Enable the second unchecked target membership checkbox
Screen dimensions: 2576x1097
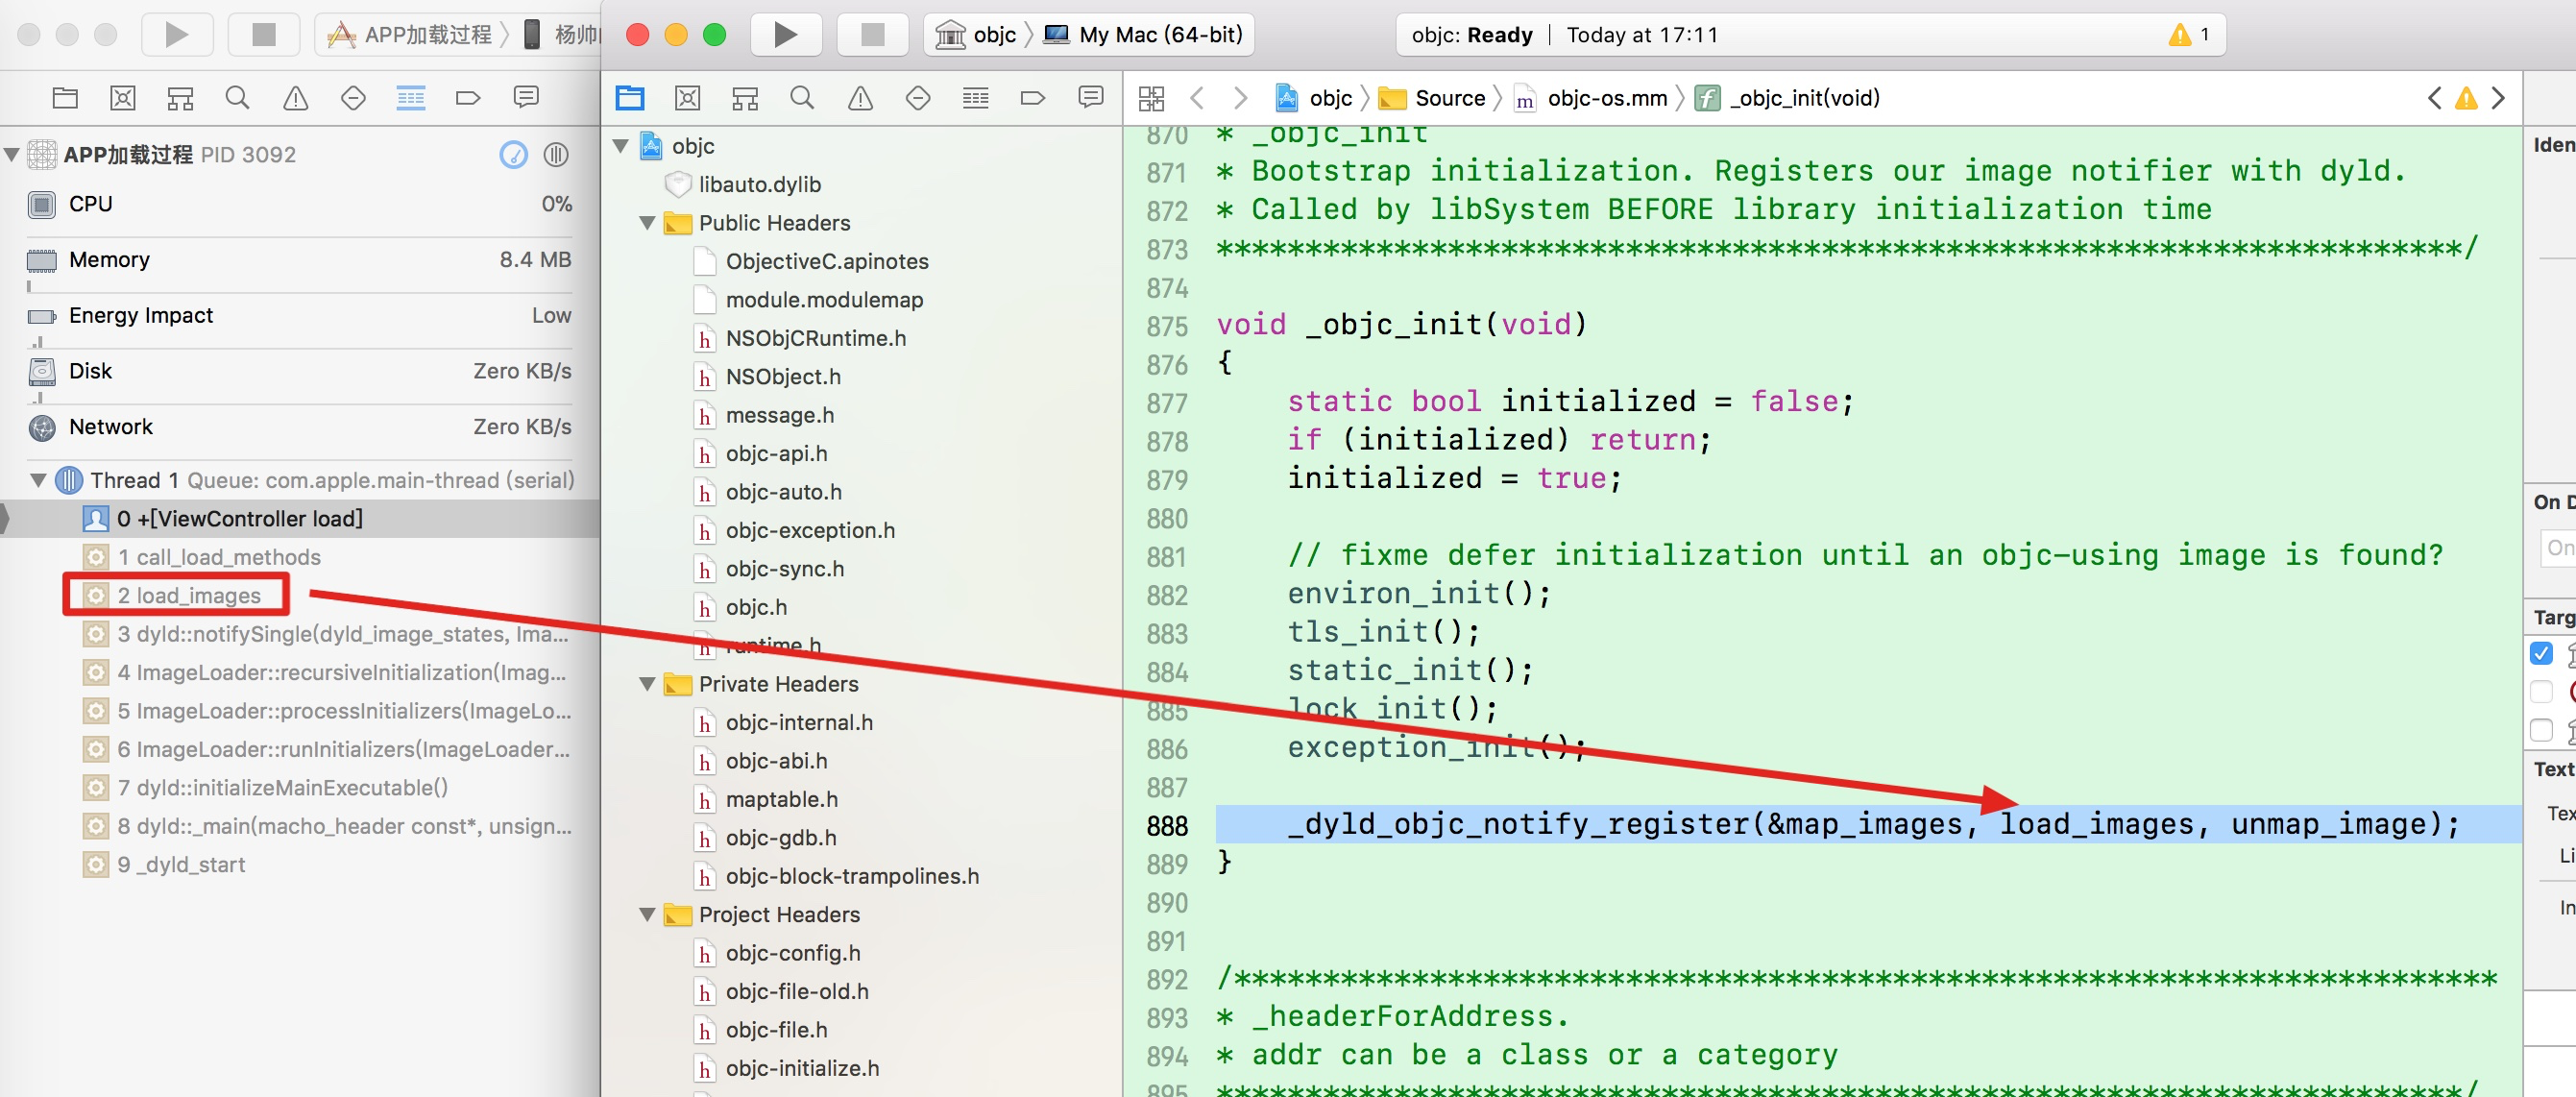2541,692
